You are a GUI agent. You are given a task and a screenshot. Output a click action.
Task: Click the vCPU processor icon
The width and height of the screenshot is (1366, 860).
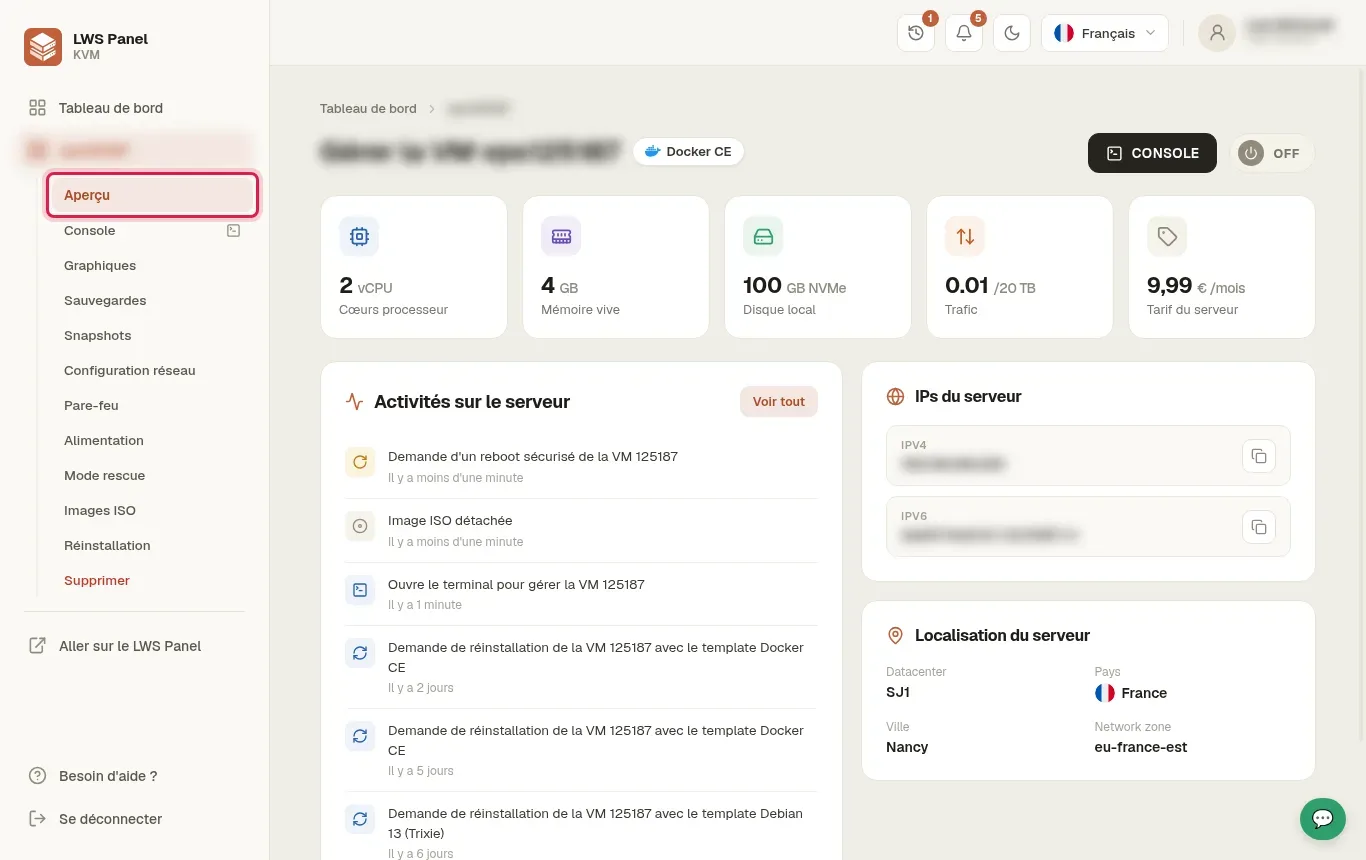point(359,236)
